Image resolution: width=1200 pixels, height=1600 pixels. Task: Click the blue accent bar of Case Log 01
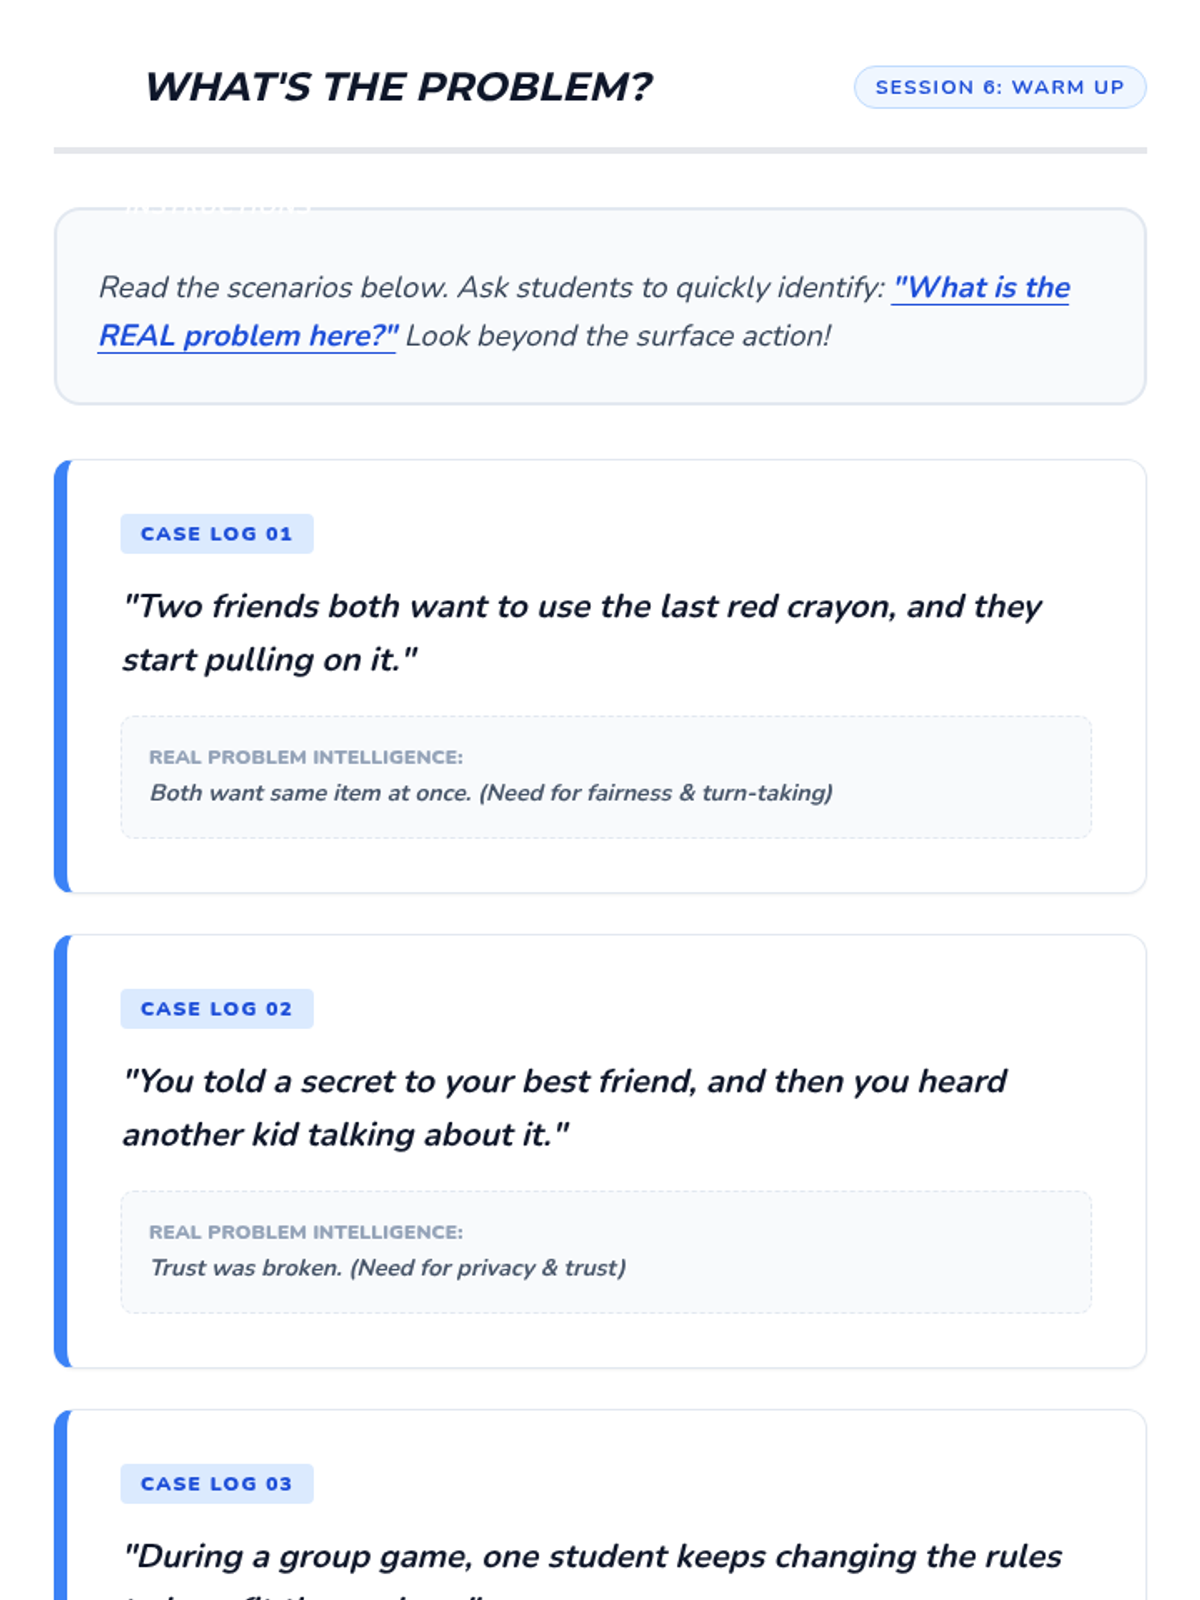coord(61,676)
